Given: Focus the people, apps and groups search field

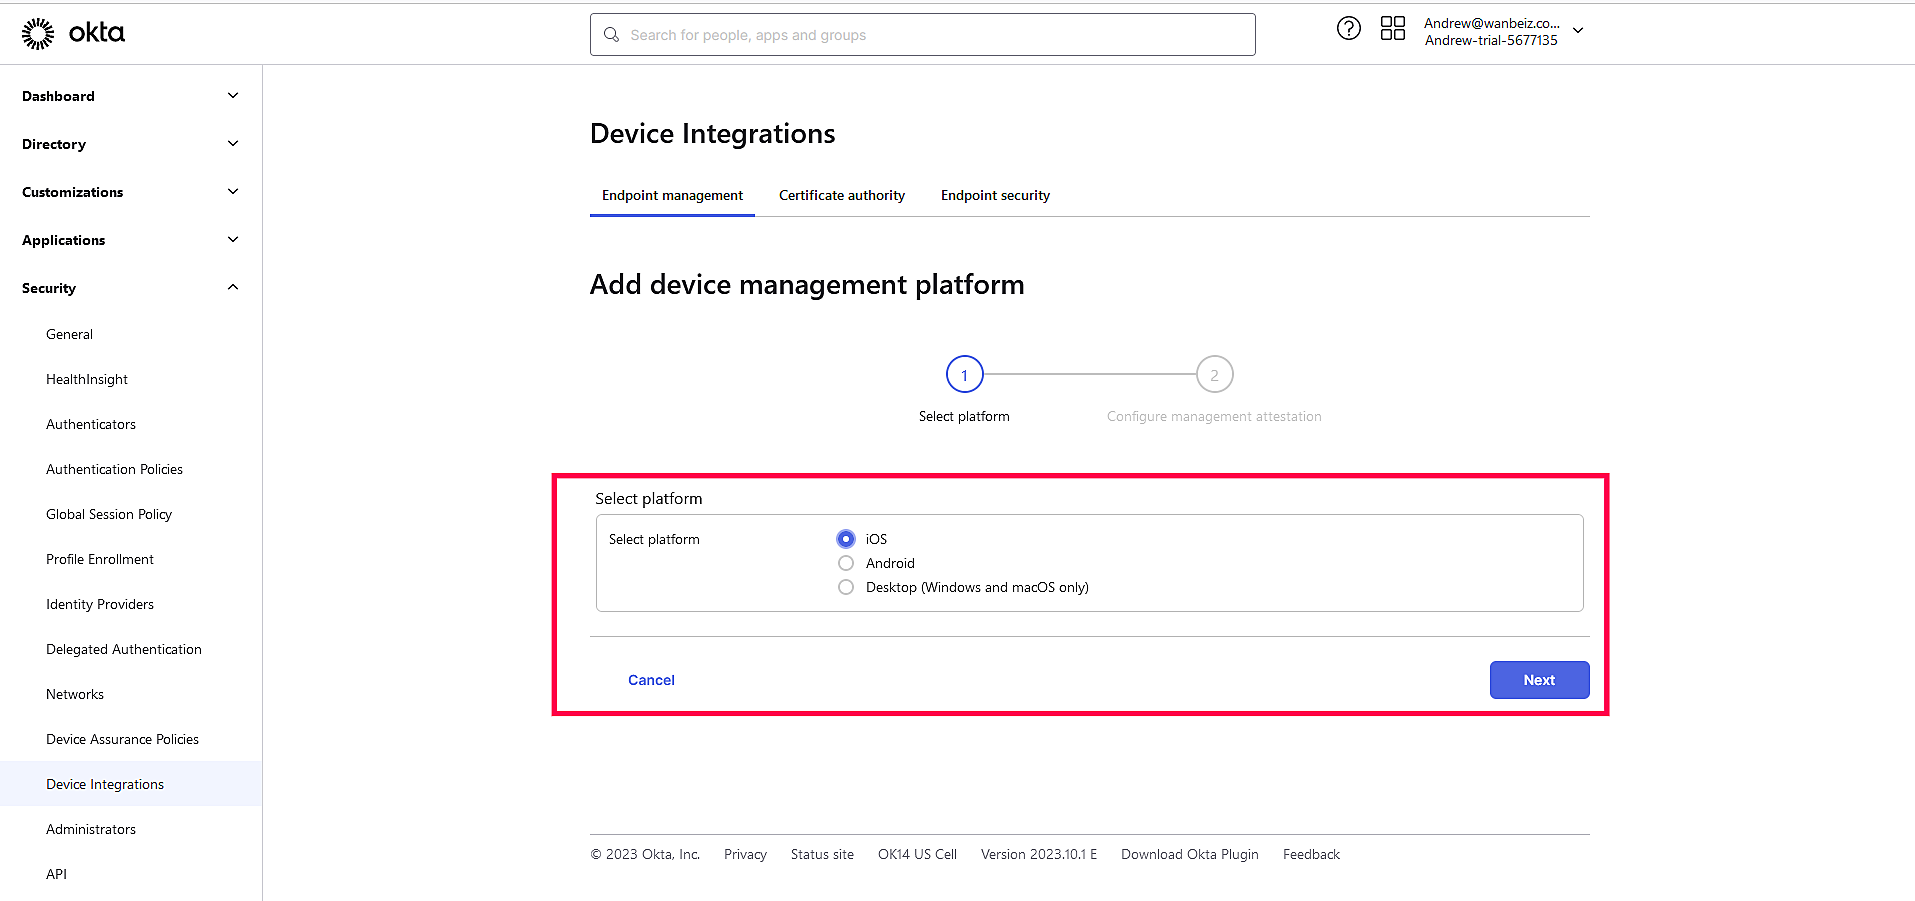Looking at the screenshot, I should pyautogui.click(x=930, y=35).
